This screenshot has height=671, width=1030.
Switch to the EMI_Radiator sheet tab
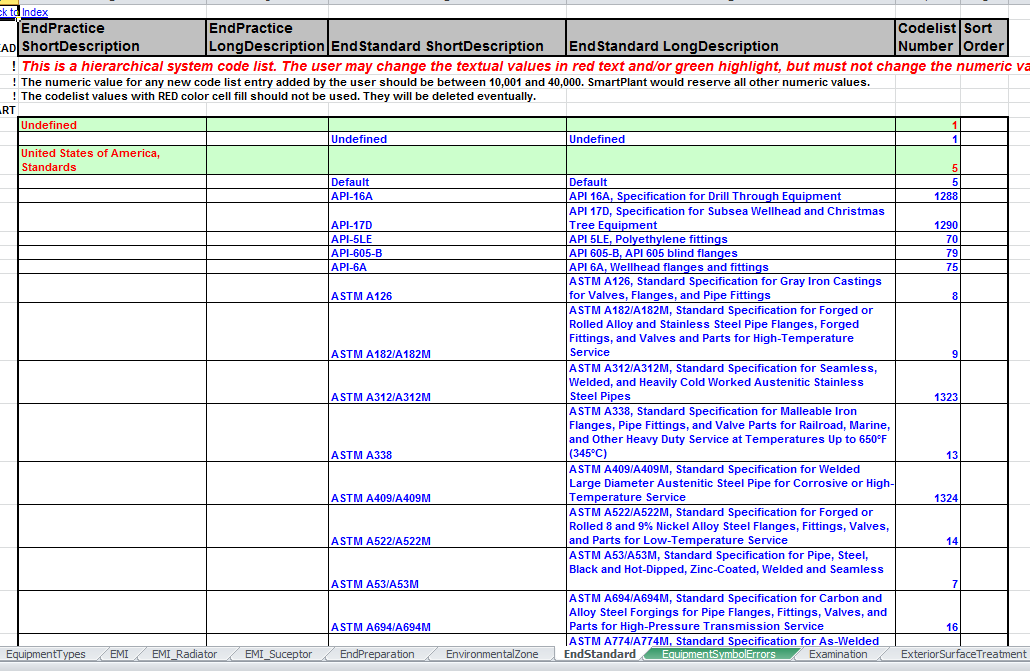pos(185,654)
